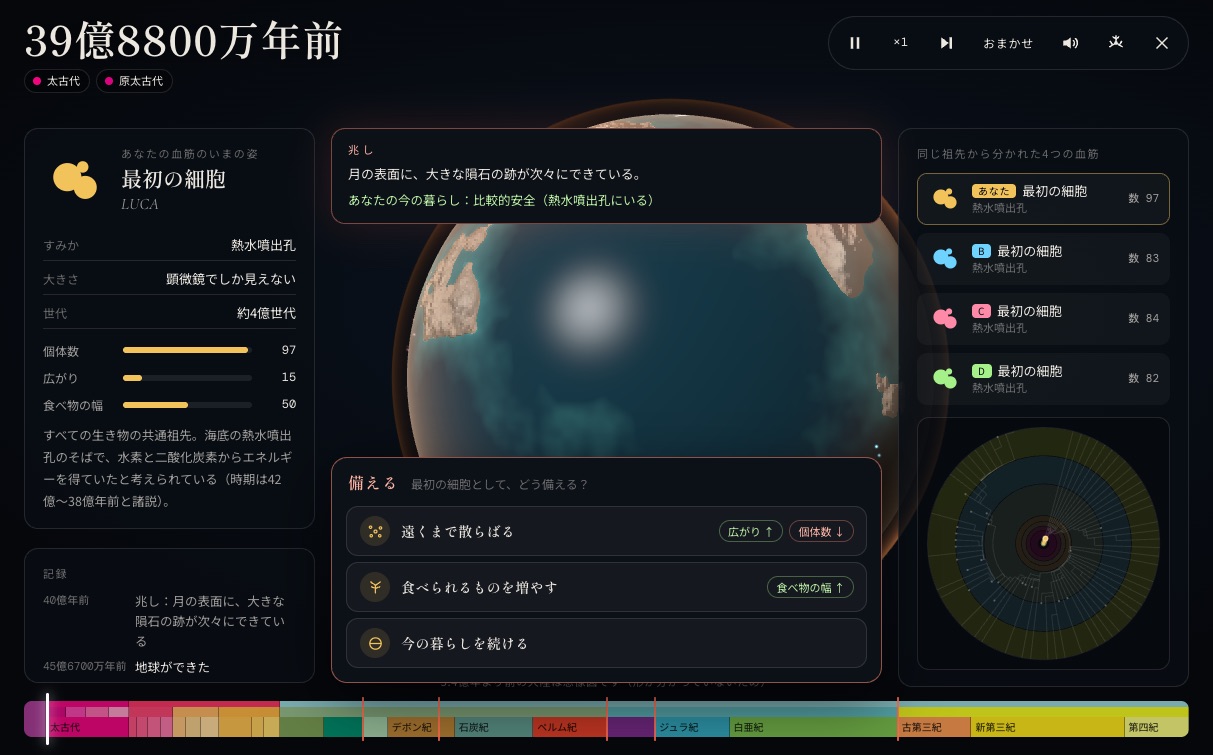Click the pink cell icon of lineage C
The height and width of the screenshot is (755, 1213).
tap(945, 319)
